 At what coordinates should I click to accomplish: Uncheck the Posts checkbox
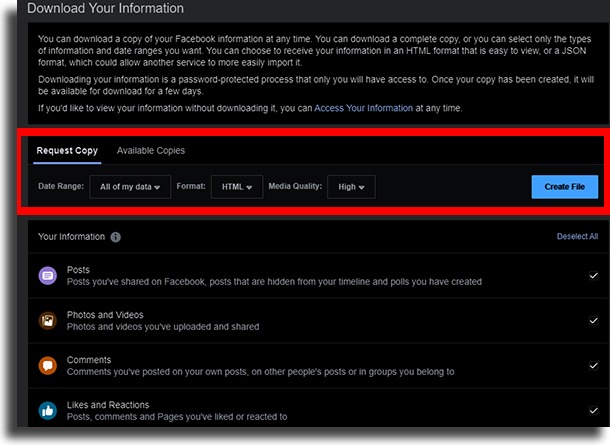(x=593, y=276)
